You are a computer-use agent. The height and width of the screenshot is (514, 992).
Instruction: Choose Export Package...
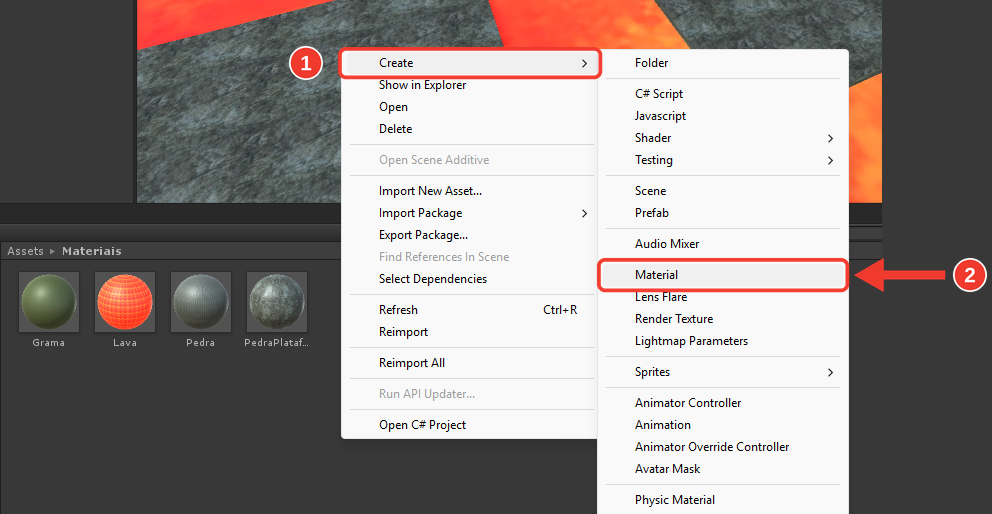coord(469,235)
